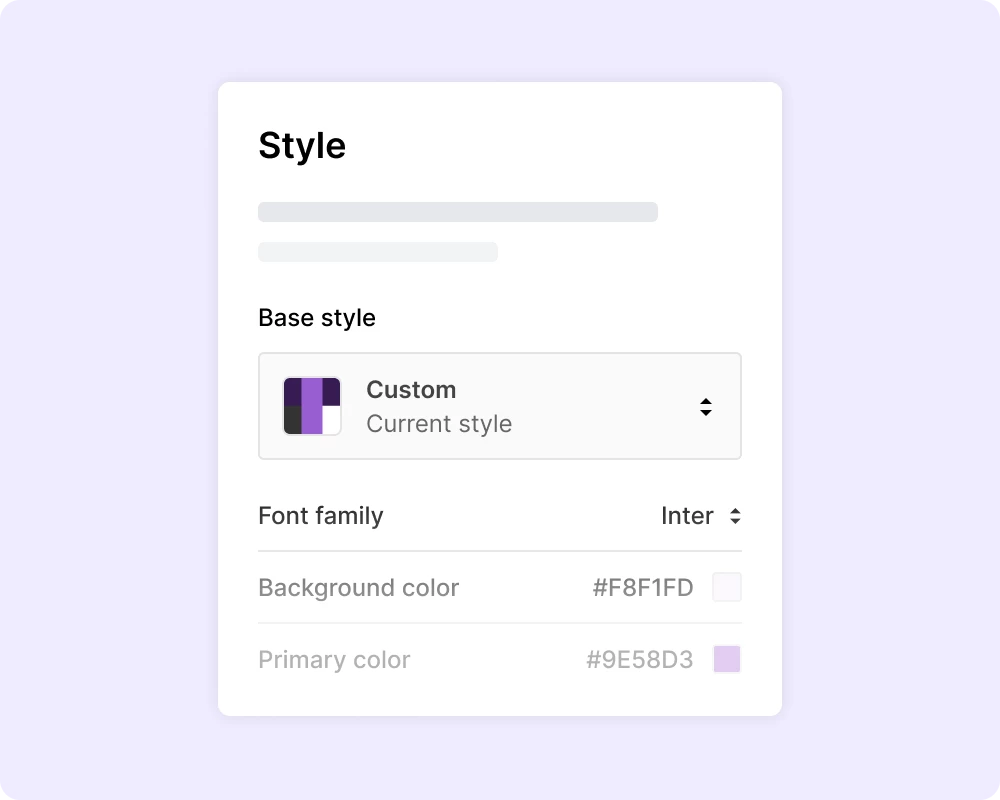The height and width of the screenshot is (800, 1000).
Task: Click the long gray placeholder bar
Action: pyautogui.click(x=458, y=212)
